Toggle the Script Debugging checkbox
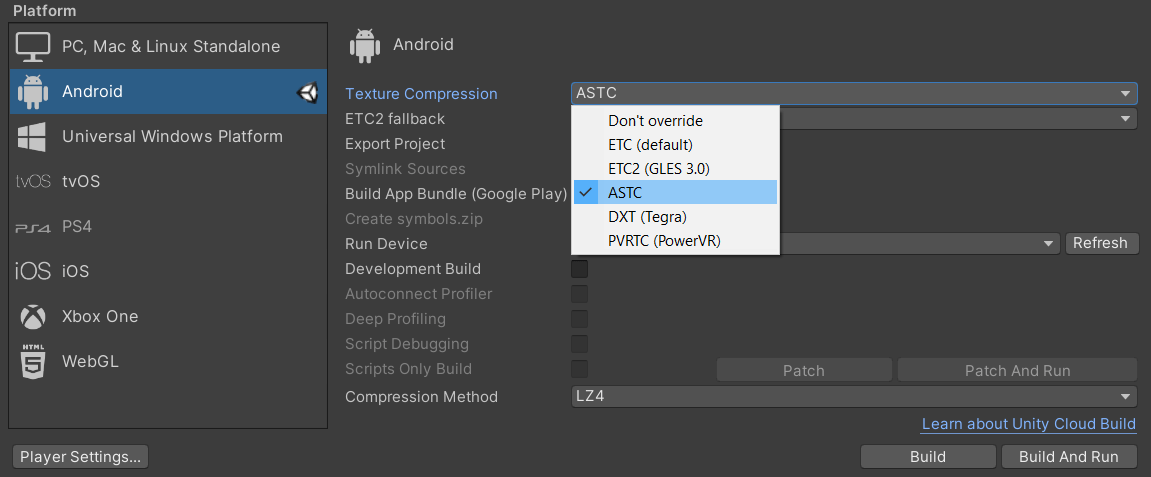Screen dimensions: 1151x477 pyautogui.click(x=580, y=344)
